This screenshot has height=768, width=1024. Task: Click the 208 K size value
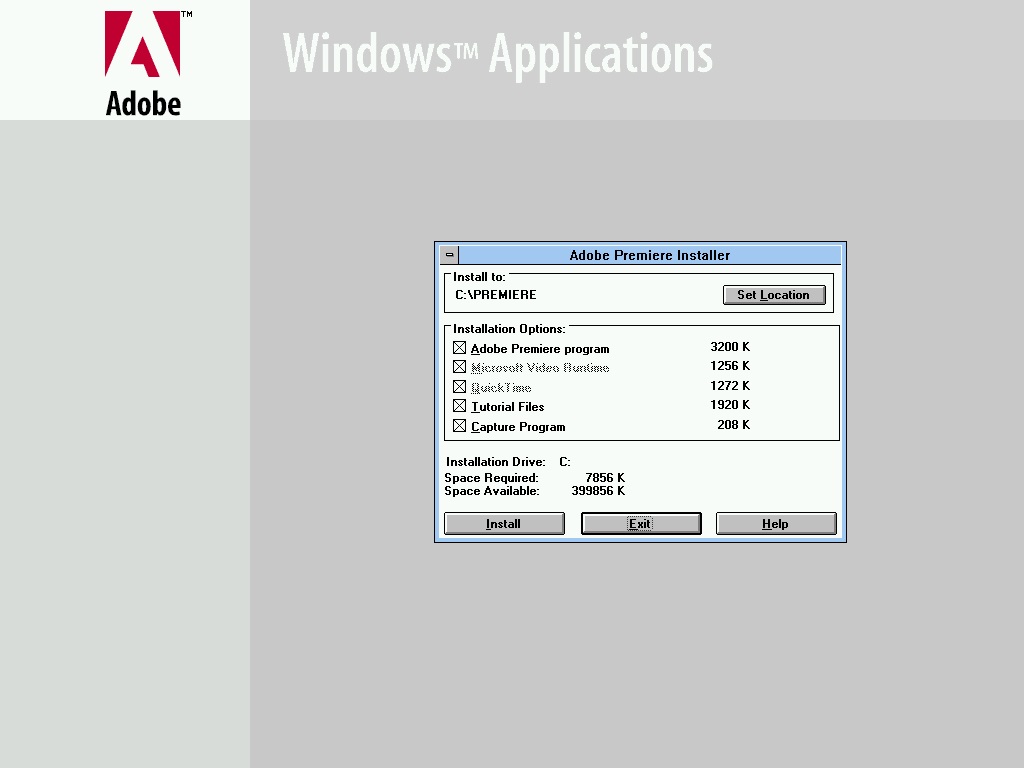733,424
